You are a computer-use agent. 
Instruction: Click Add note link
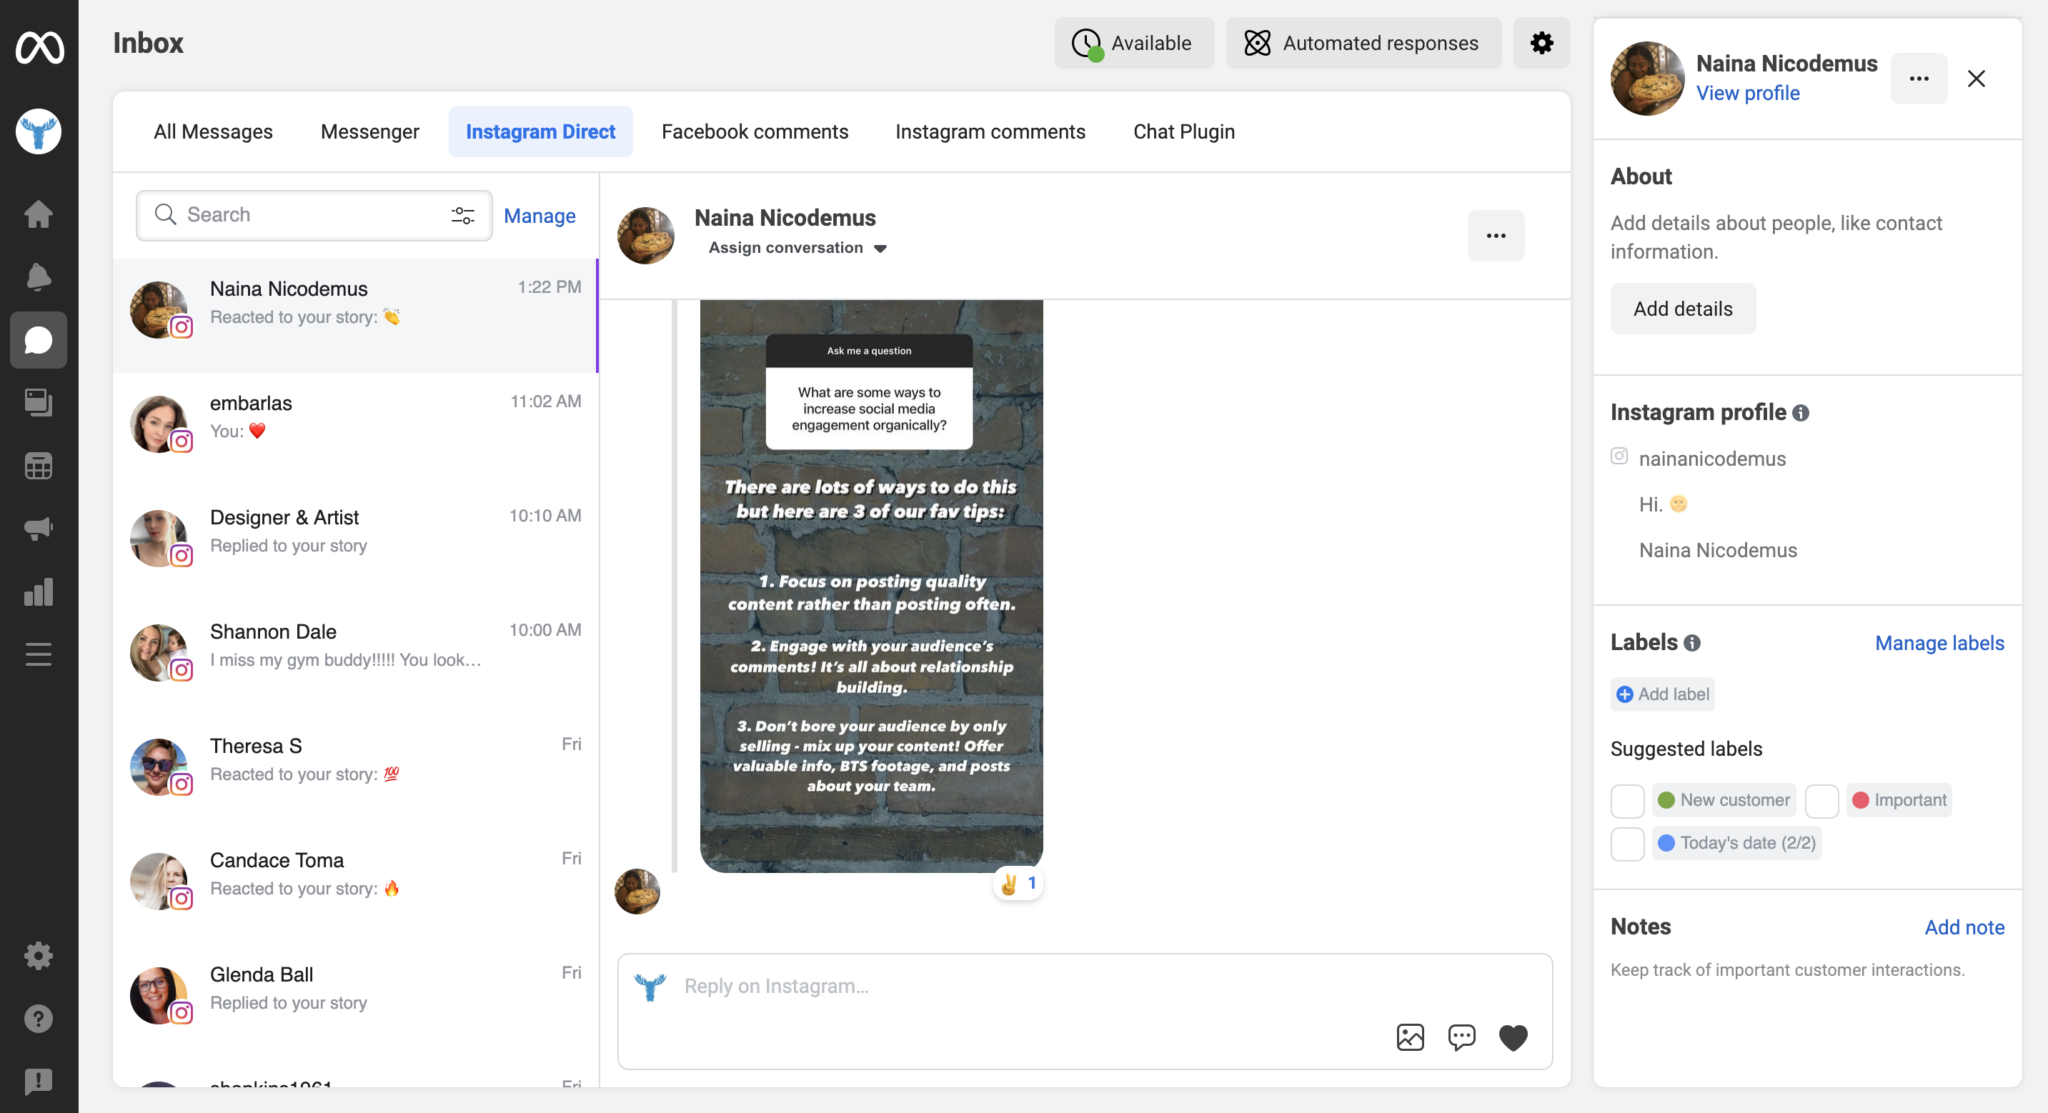(x=1964, y=927)
